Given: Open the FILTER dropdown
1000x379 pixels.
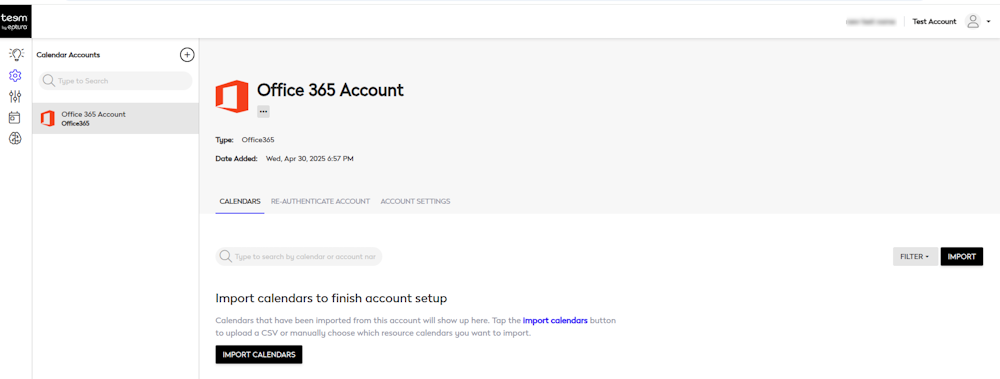Looking at the screenshot, I should coord(915,256).
